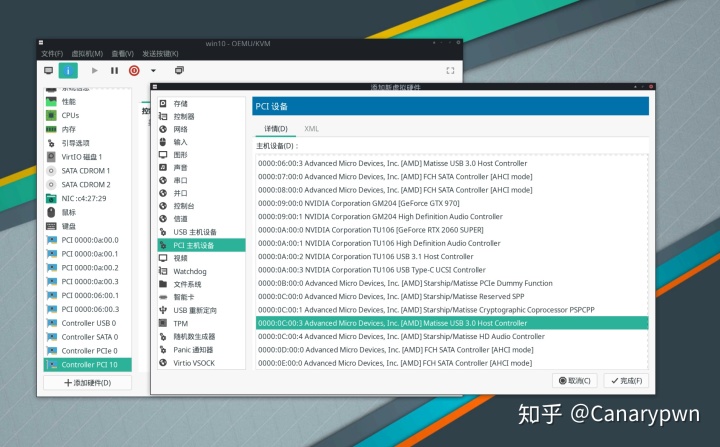Screen dimensions: 720x447
Task: Select Starship/Matisse HD Audio Controller
Action: [452, 336]
